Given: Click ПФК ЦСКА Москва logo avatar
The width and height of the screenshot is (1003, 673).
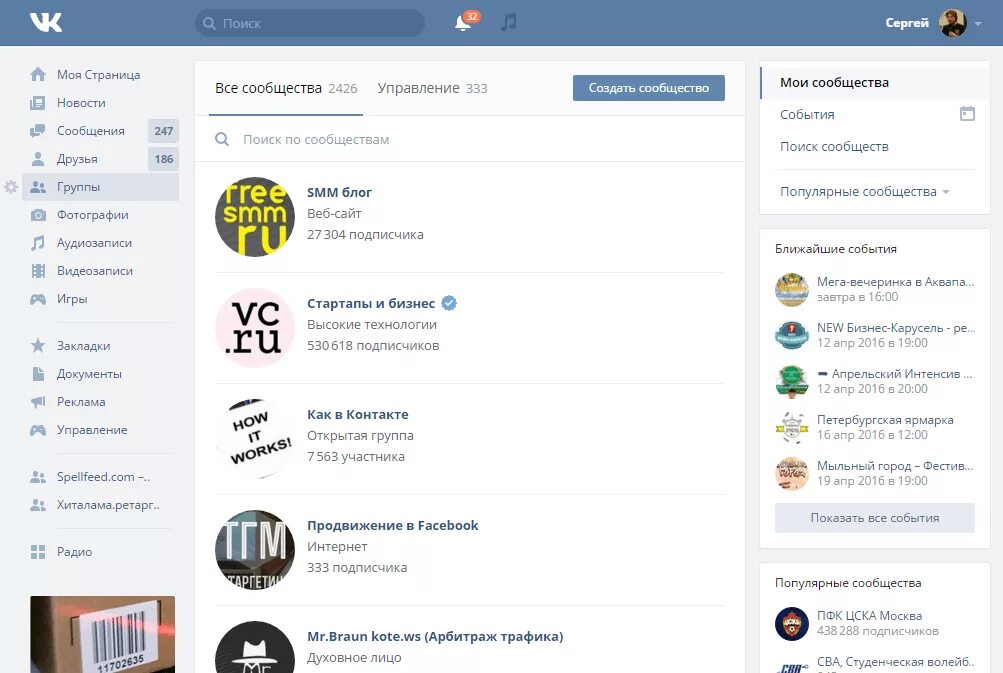Looking at the screenshot, I should pyautogui.click(x=792, y=624).
